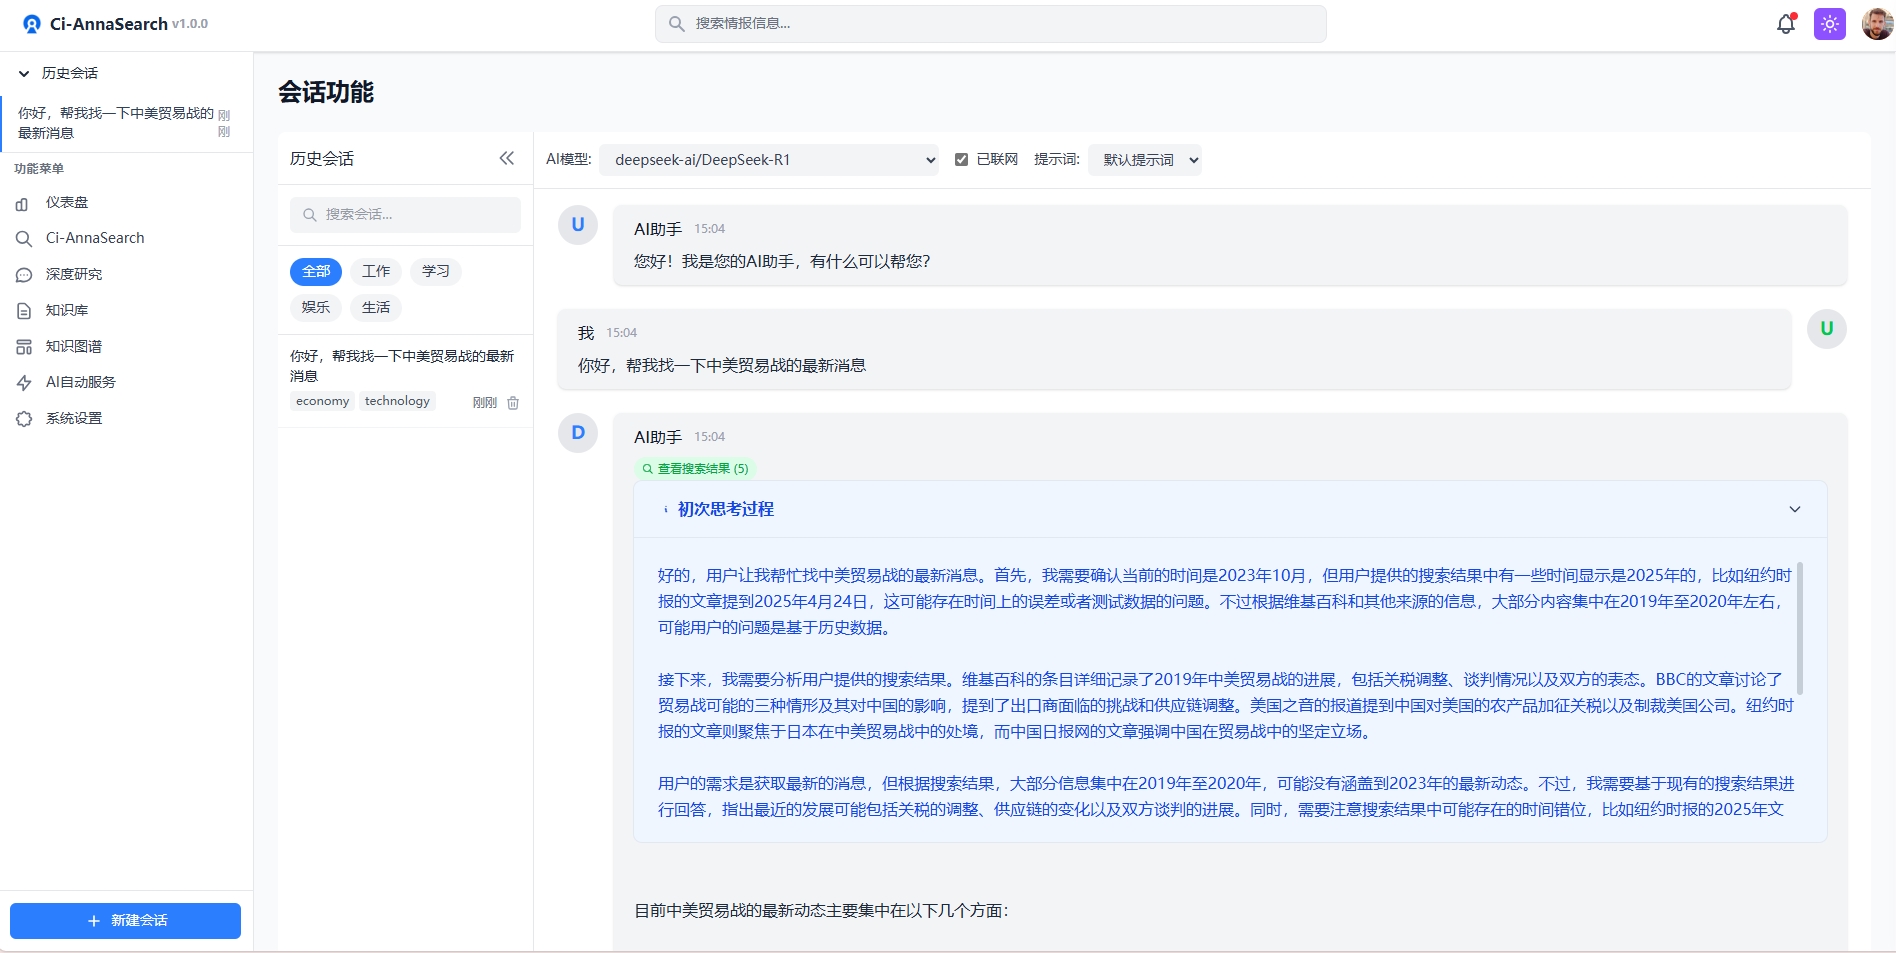
Task: Click the 搜索会话 input field
Action: click(x=405, y=214)
